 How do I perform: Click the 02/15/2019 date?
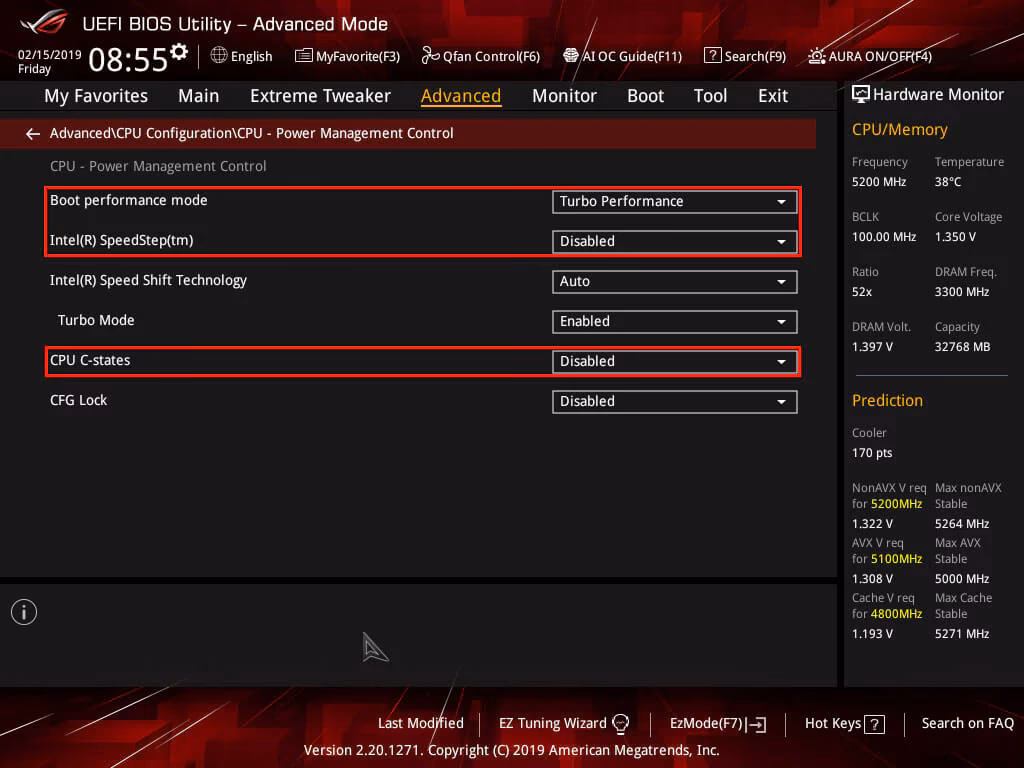click(50, 55)
